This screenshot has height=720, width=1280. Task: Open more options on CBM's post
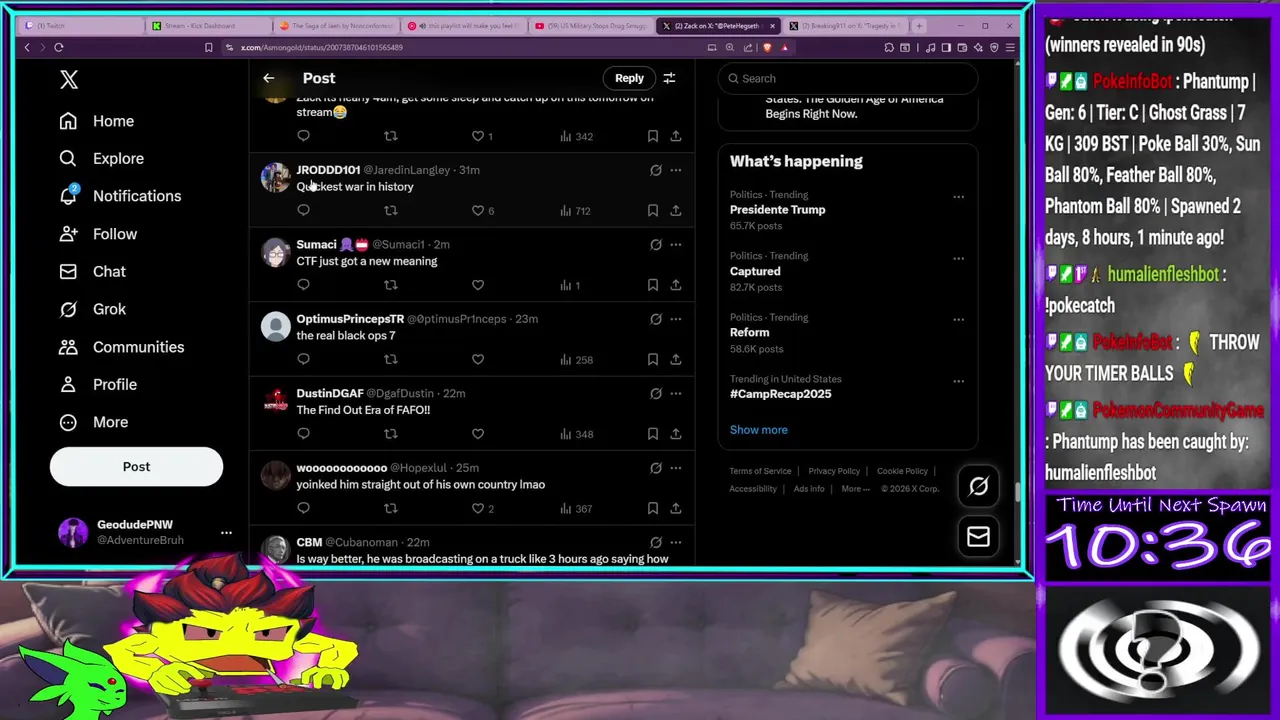click(x=676, y=542)
